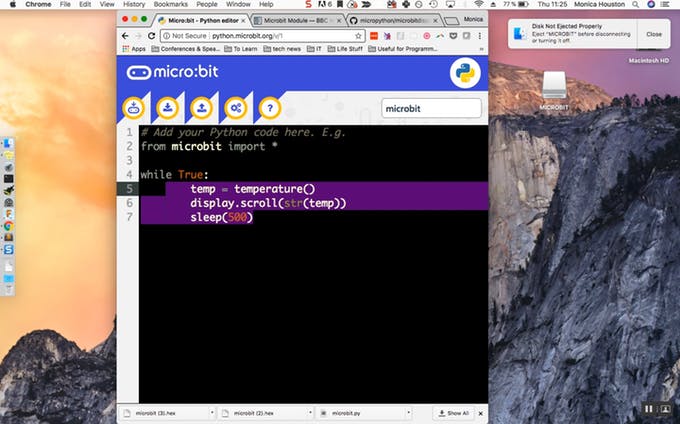
Task: Click the save script icon in editor toolbar
Action: pos(168,108)
